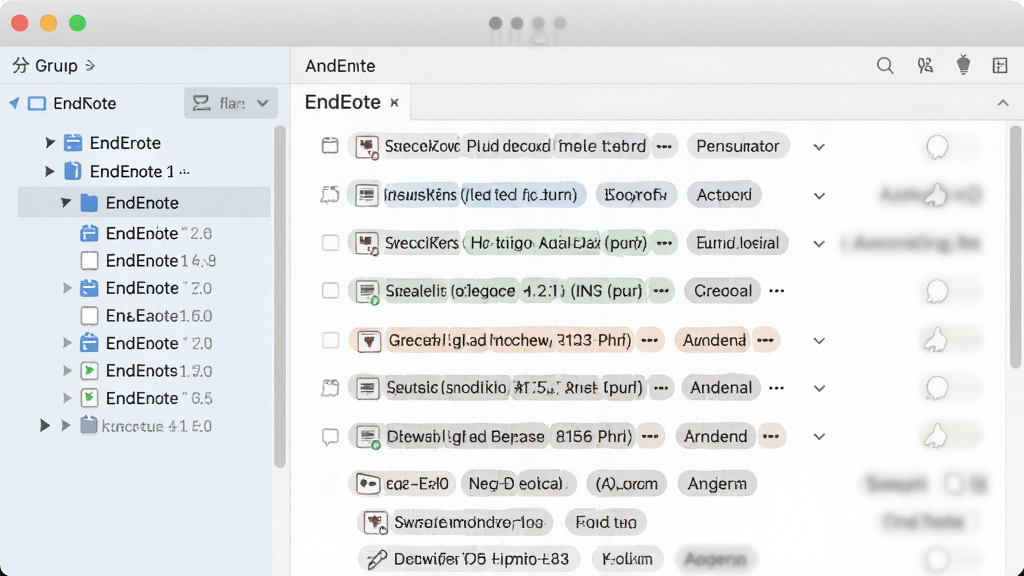Open the Gruip breadcrumb

[x=56, y=65]
